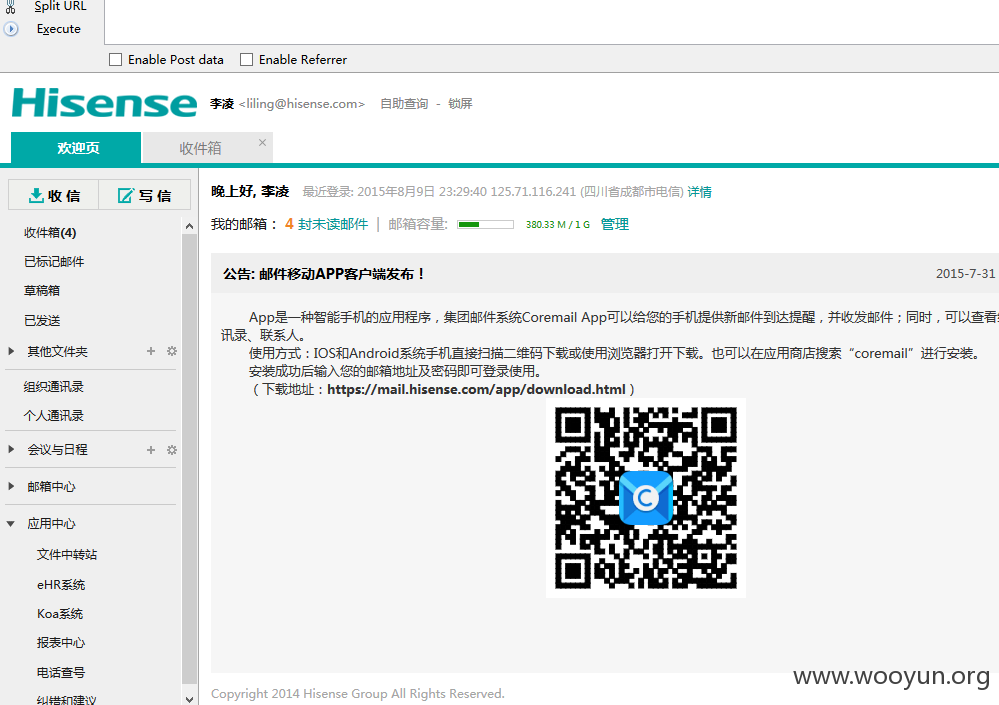Viewport: 999px width, 705px height.
Task: Click the 380.33 M / 1 G capacity text
Action: click(x=557, y=224)
